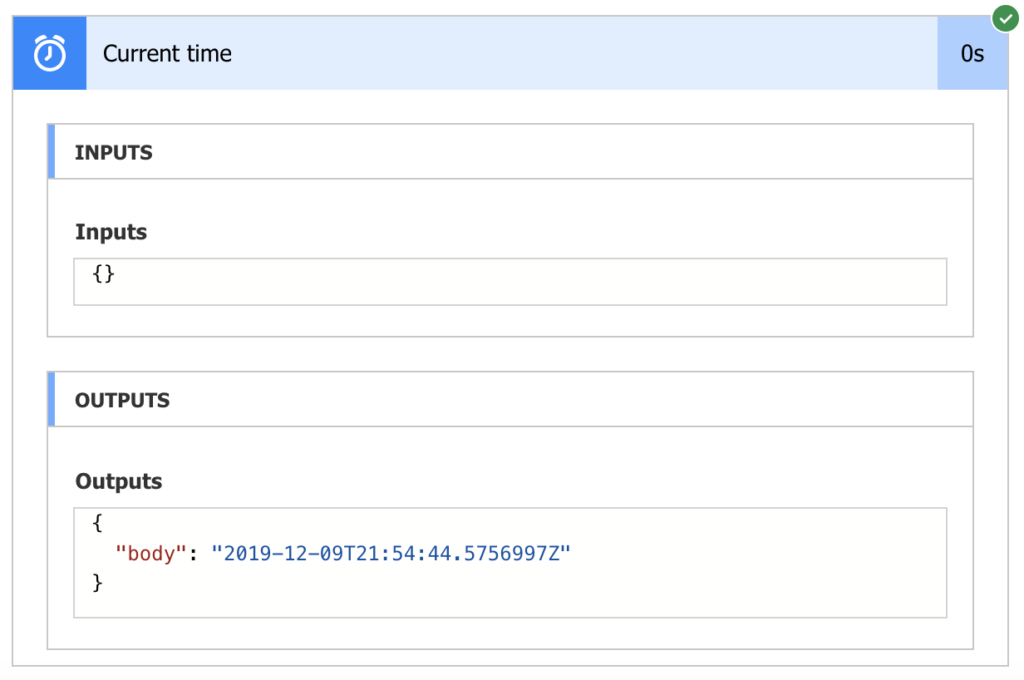This screenshot has height=680, width=1024.
Task: Select the blue accent bar beside OUTPUTS
Action: 53,399
